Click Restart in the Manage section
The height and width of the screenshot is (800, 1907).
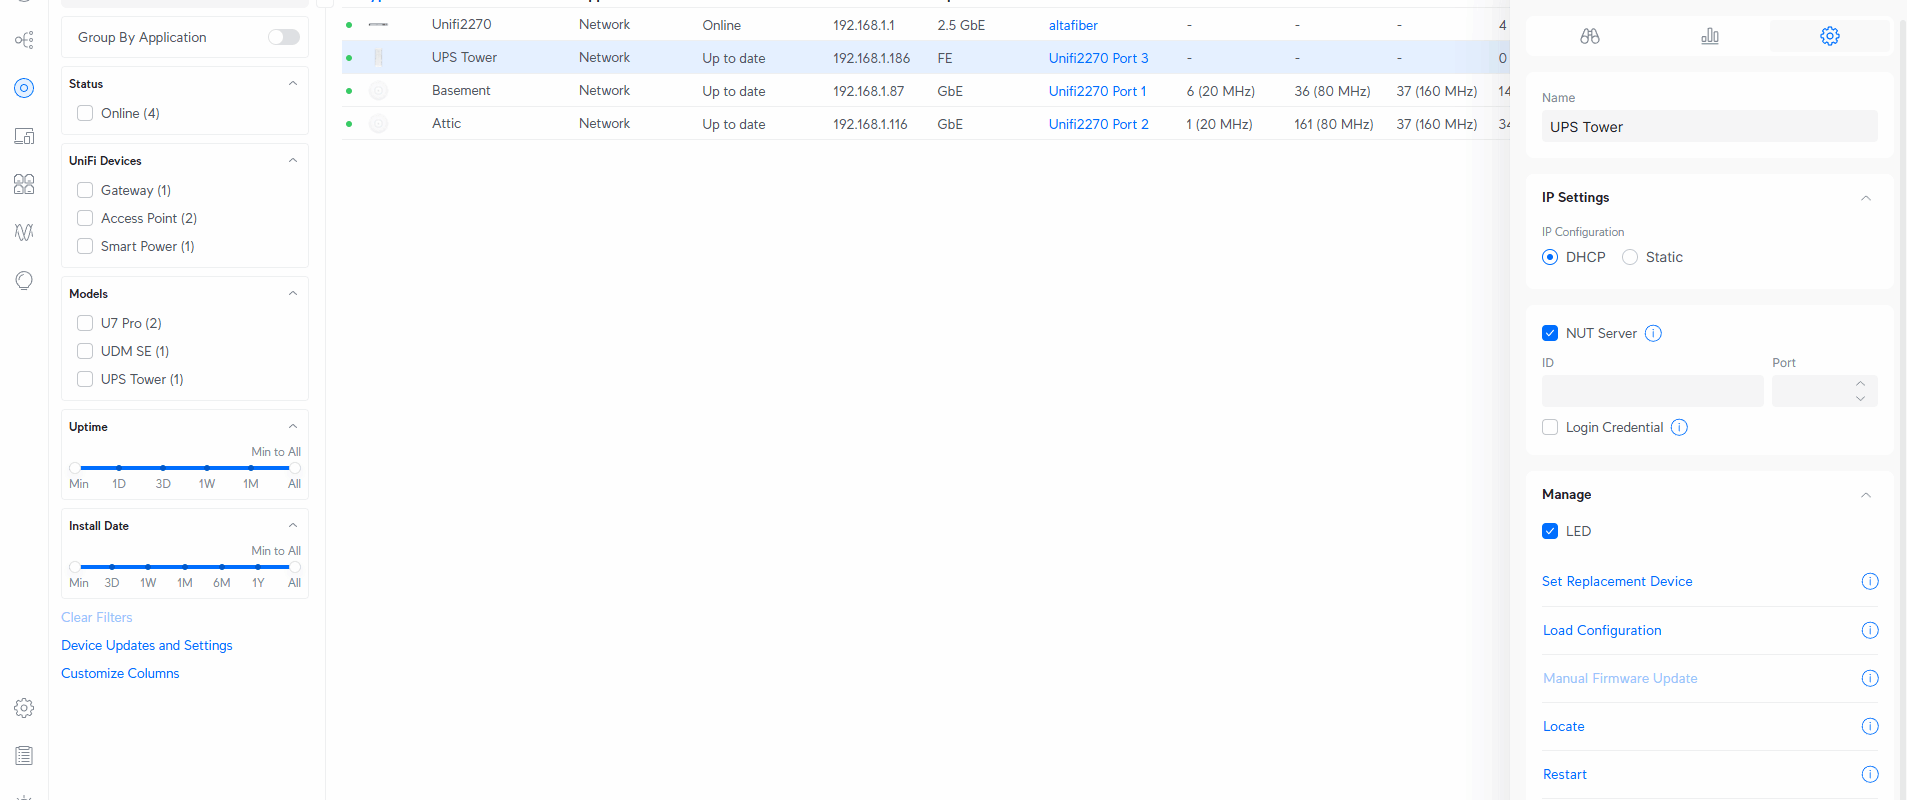click(1564, 774)
